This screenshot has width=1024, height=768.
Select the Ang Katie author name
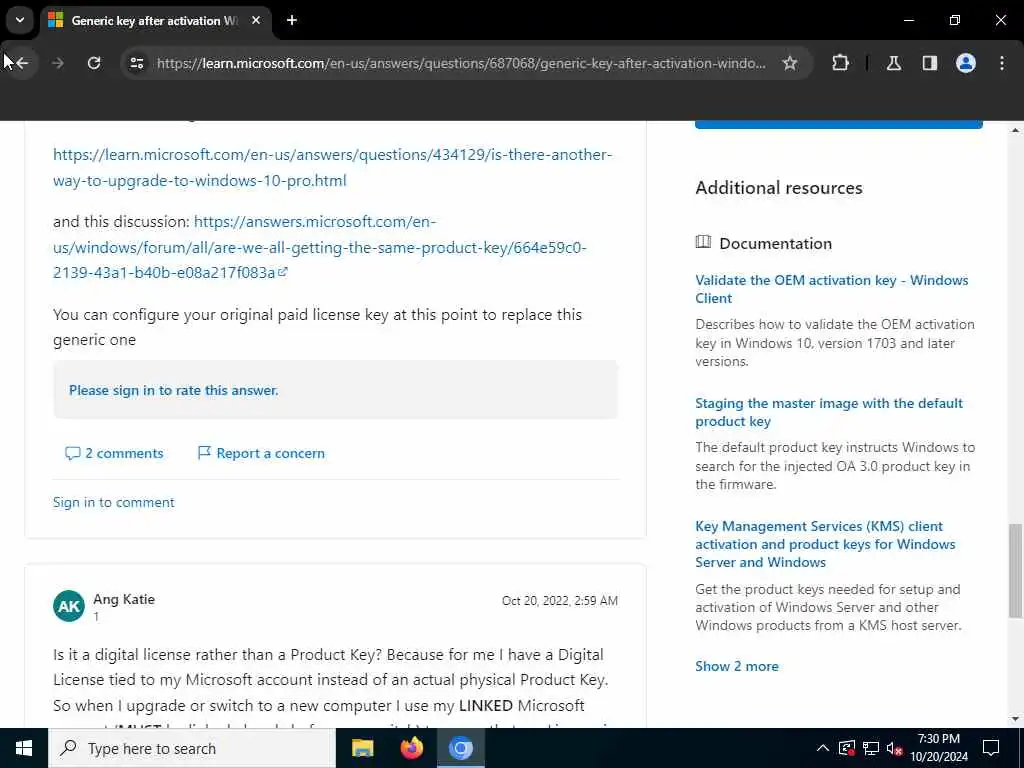coord(124,599)
